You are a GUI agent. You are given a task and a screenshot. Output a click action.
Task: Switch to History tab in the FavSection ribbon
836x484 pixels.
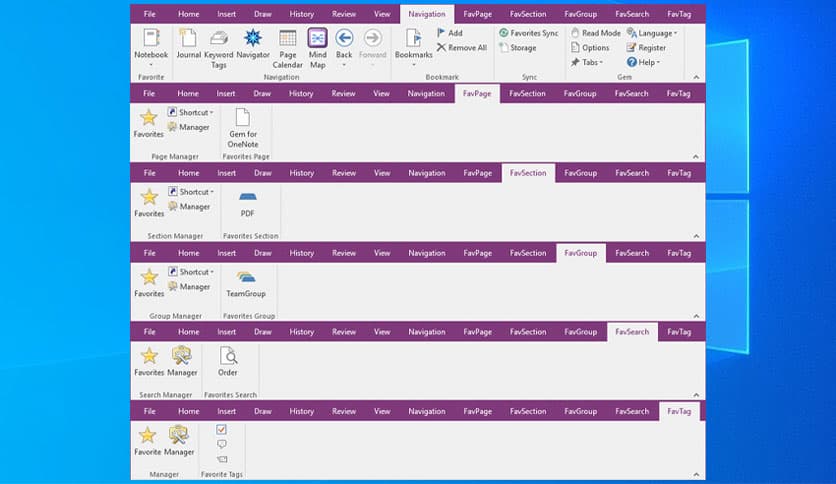coord(302,173)
